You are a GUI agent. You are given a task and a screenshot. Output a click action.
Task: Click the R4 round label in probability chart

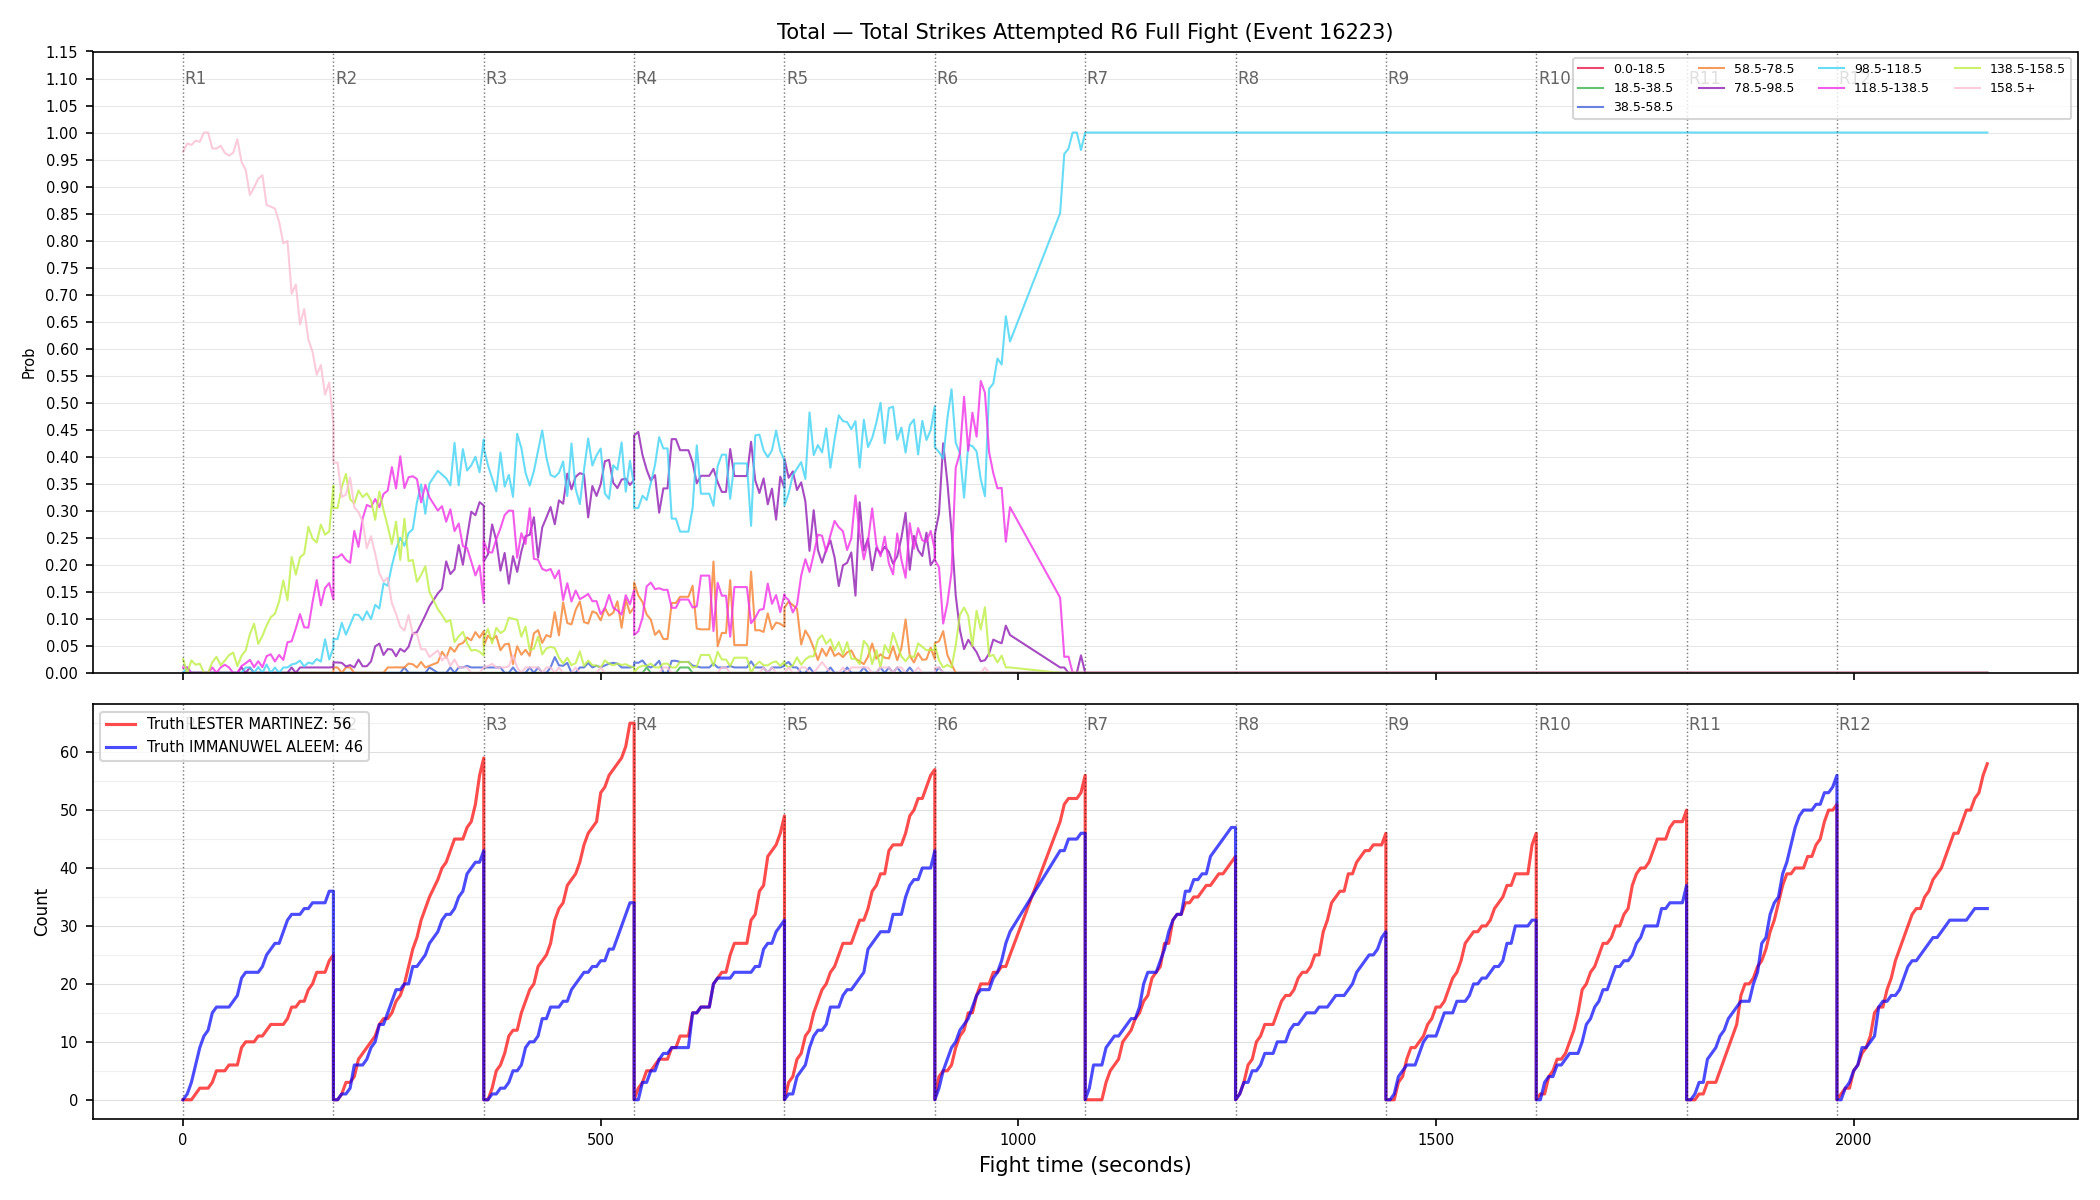click(x=646, y=78)
